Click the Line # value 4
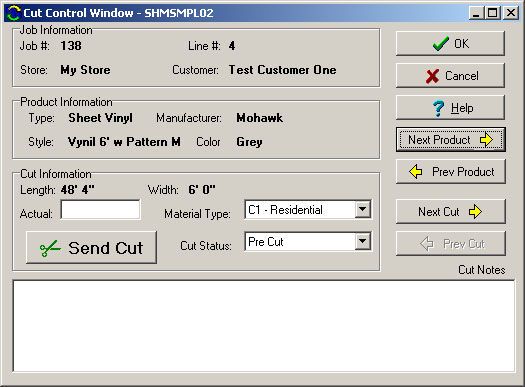Viewport: 525px width, 387px height. point(232,46)
